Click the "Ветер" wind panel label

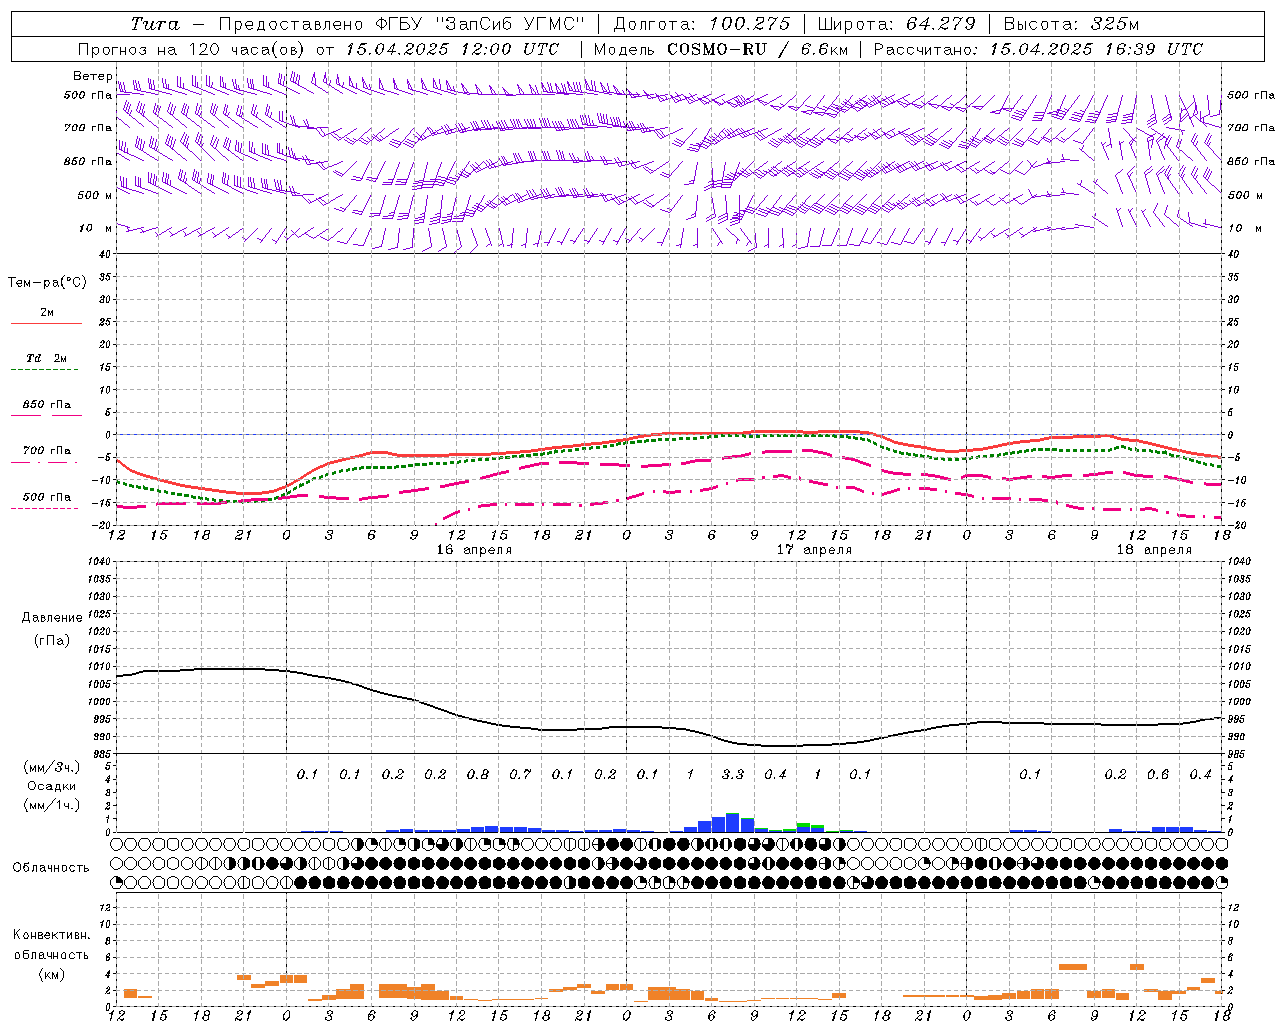pos(92,76)
